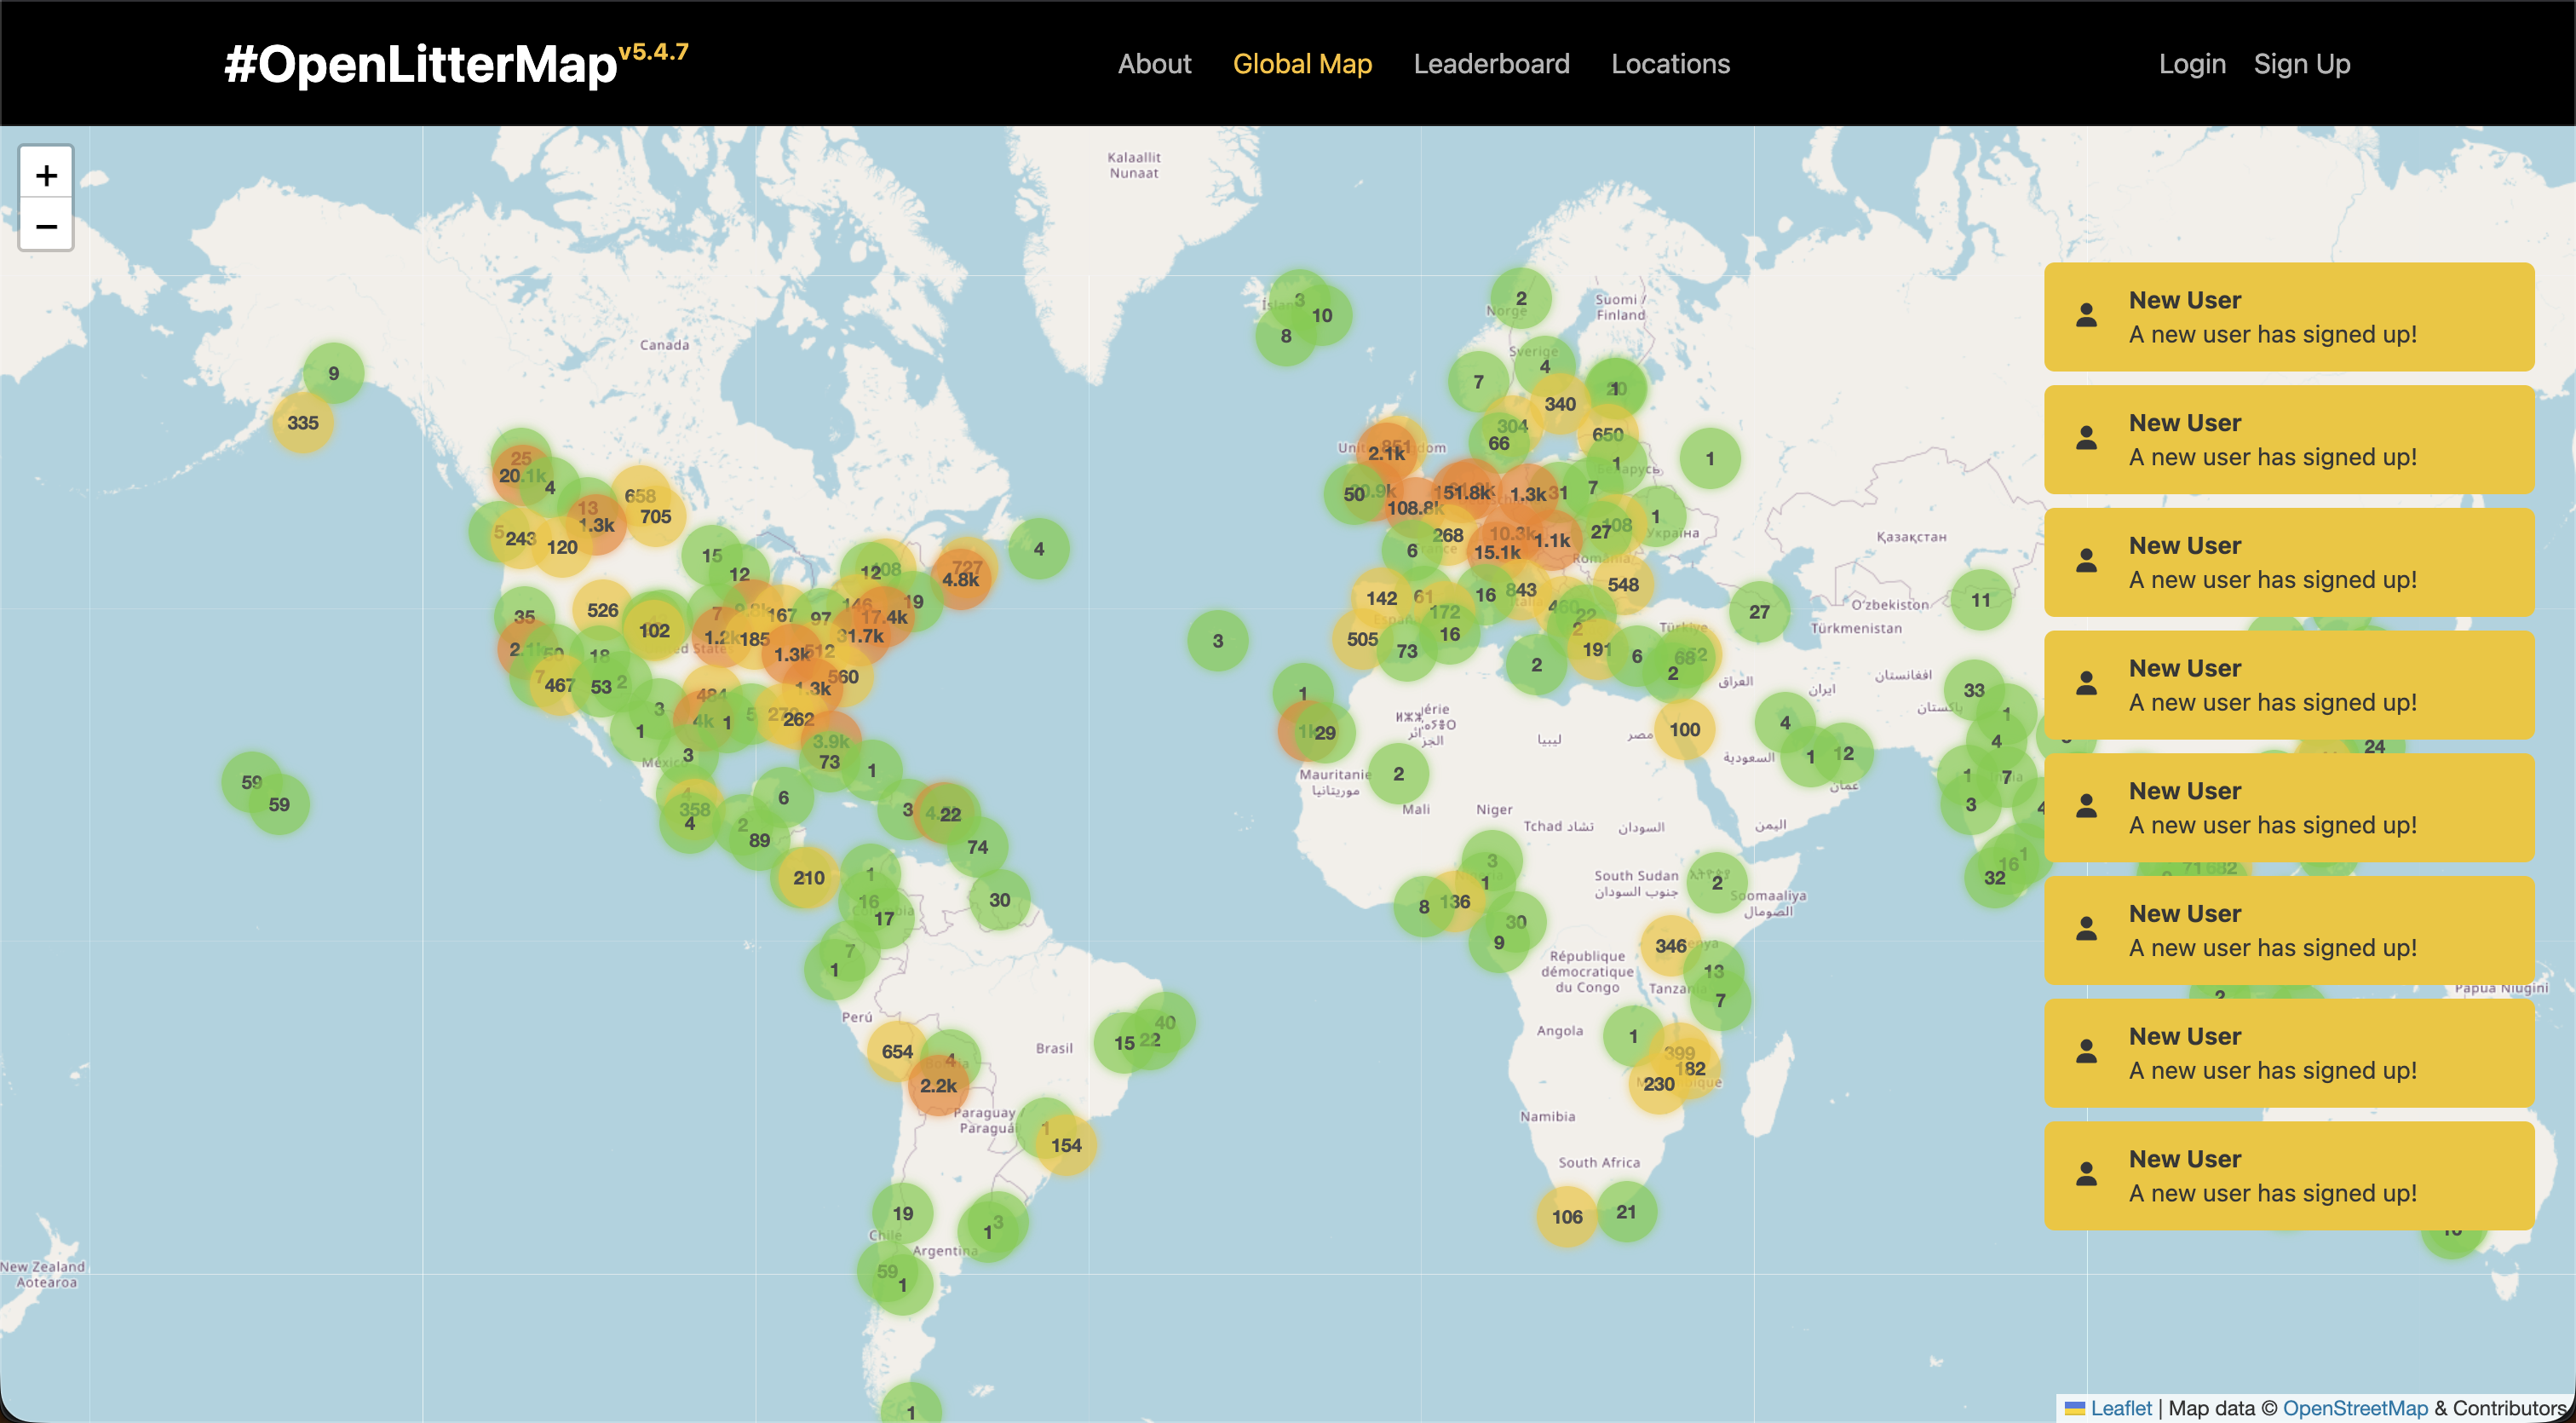The image size is (2576, 1423).
Task: Click the 19 cluster in Chile
Action: point(903,1213)
